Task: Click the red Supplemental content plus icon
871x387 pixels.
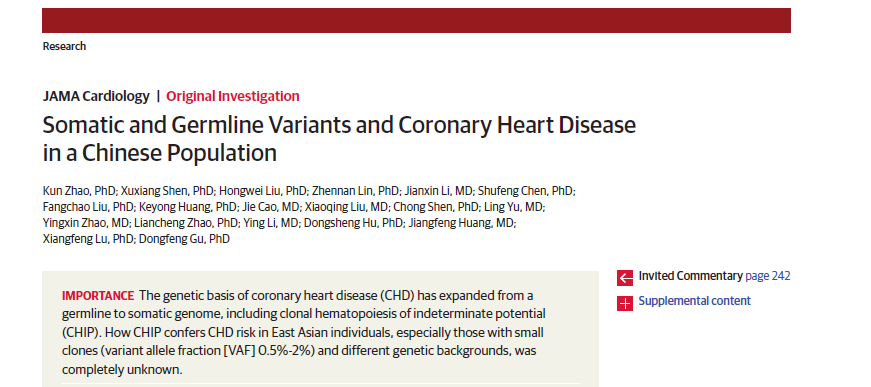Action: (x=625, y=303)
